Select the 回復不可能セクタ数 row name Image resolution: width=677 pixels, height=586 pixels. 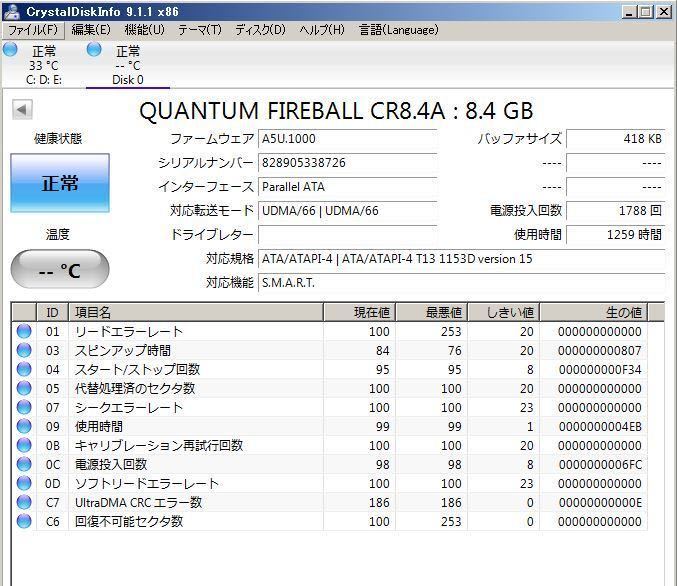129,522
